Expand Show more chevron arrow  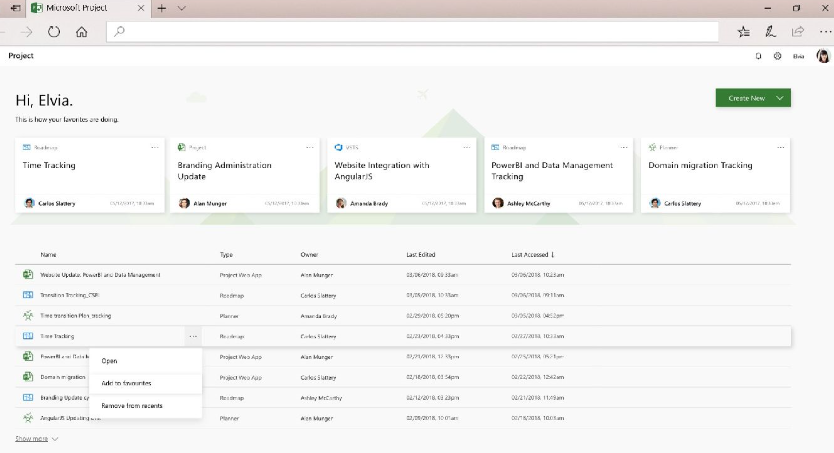(55, 439)
